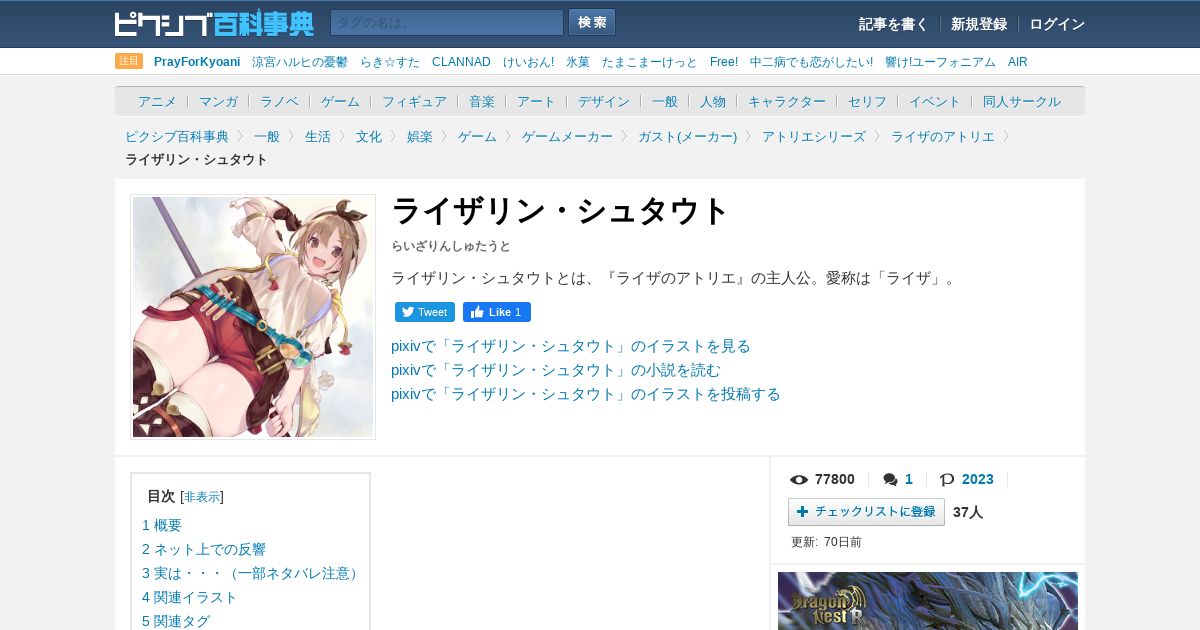Open pixivで…の小説を読む link
The width and height of the screenshot is (1200, 630).
(x=556, y=370)
